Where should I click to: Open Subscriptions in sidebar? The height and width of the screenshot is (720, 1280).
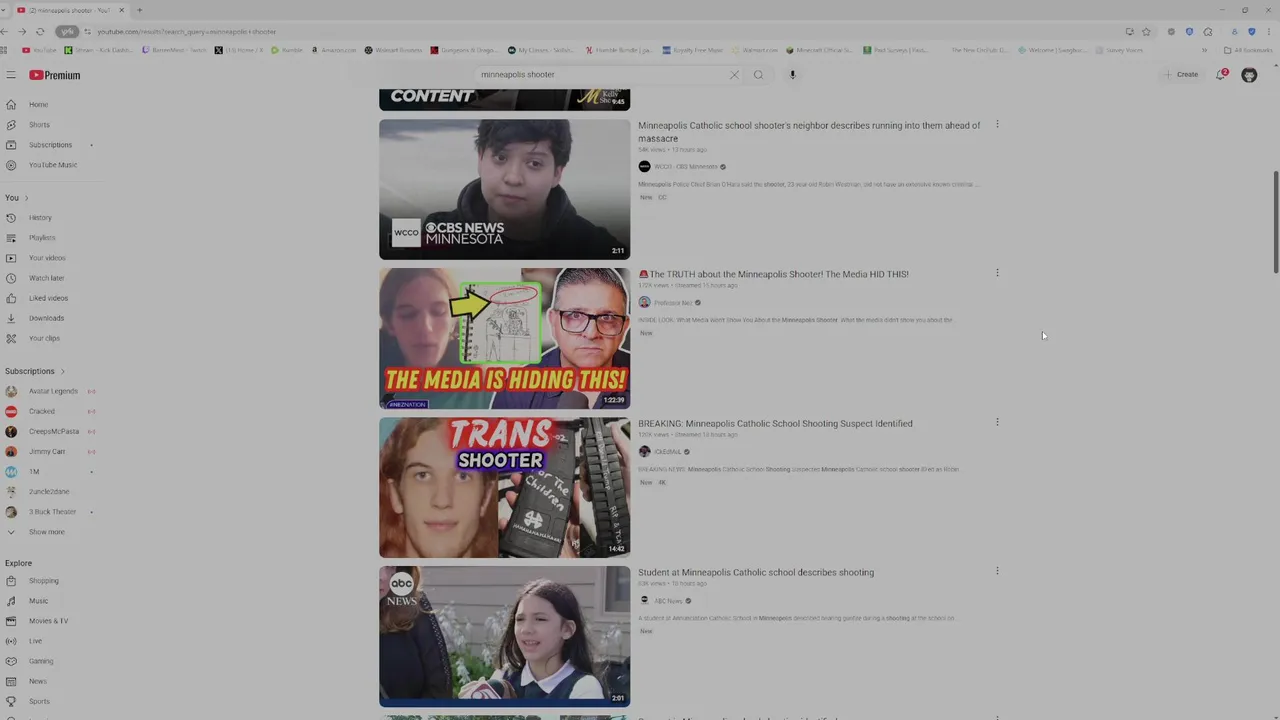[48, 145]
